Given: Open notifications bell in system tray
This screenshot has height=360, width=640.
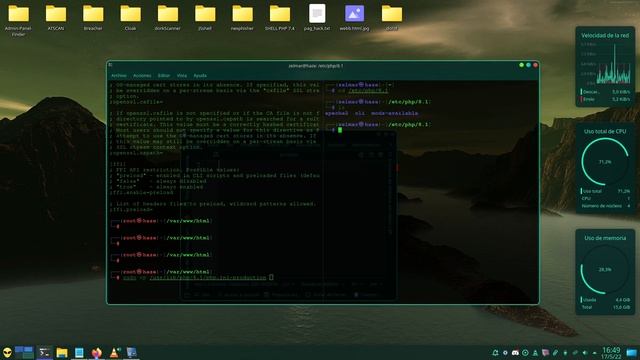Looking at the screenshot, I should 495,353.
